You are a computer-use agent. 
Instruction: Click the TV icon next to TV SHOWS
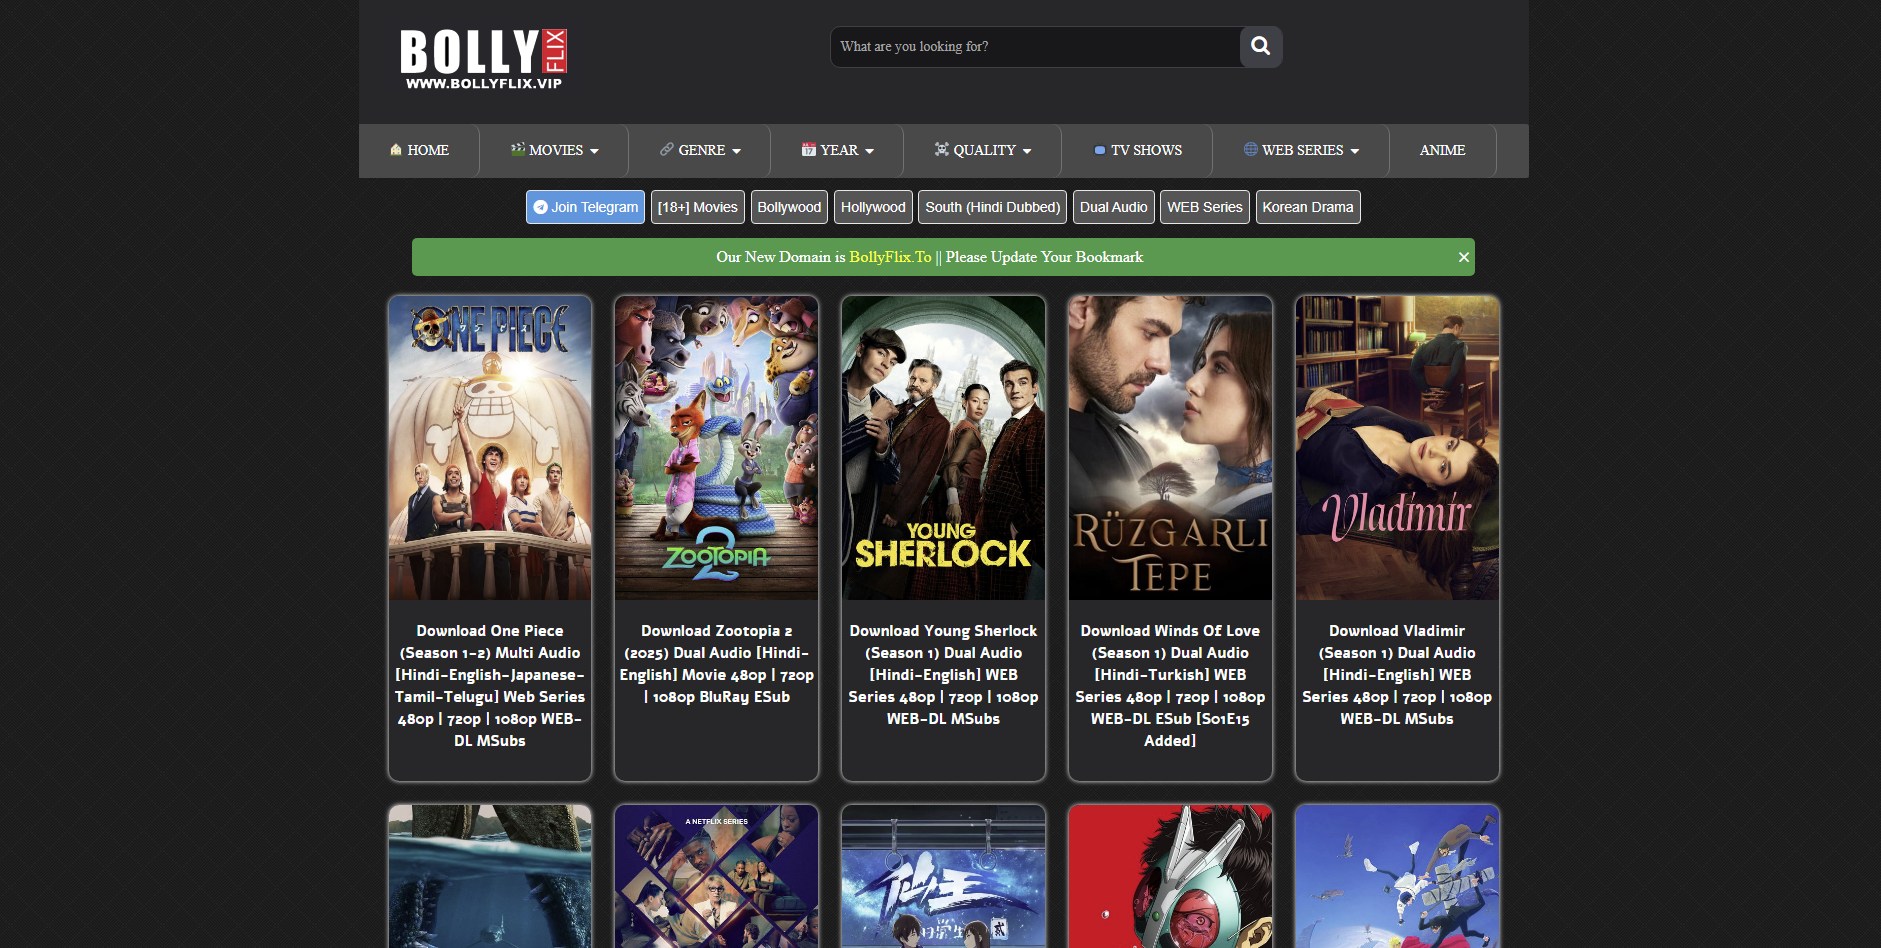pos(1099,150)
